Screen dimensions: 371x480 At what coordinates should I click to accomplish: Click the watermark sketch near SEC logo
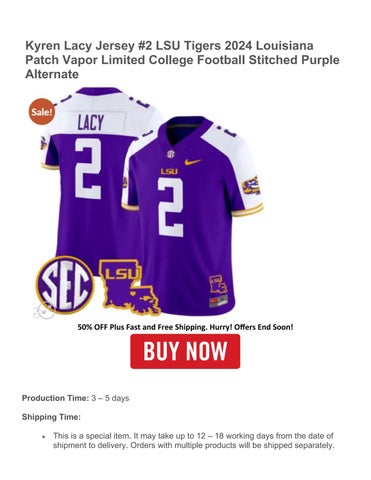coord(44,311)
